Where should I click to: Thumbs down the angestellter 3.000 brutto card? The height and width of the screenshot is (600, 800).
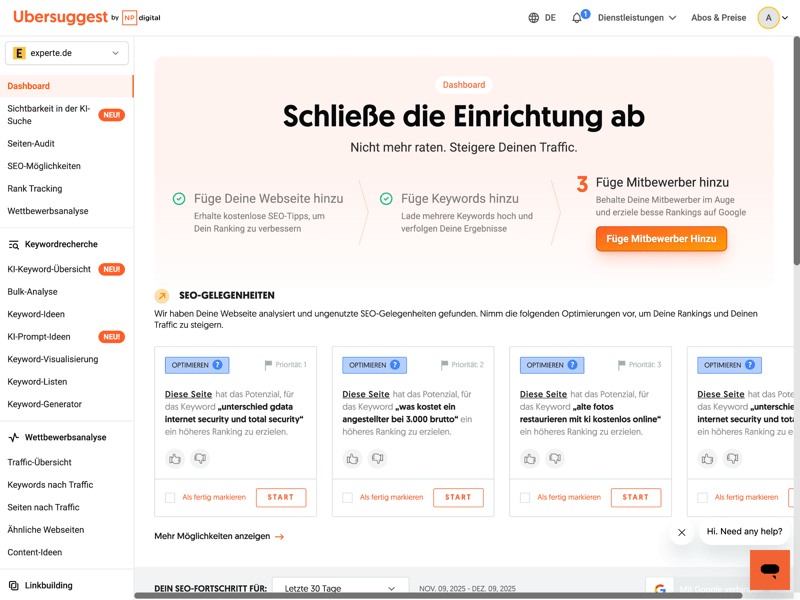point(378,459)
